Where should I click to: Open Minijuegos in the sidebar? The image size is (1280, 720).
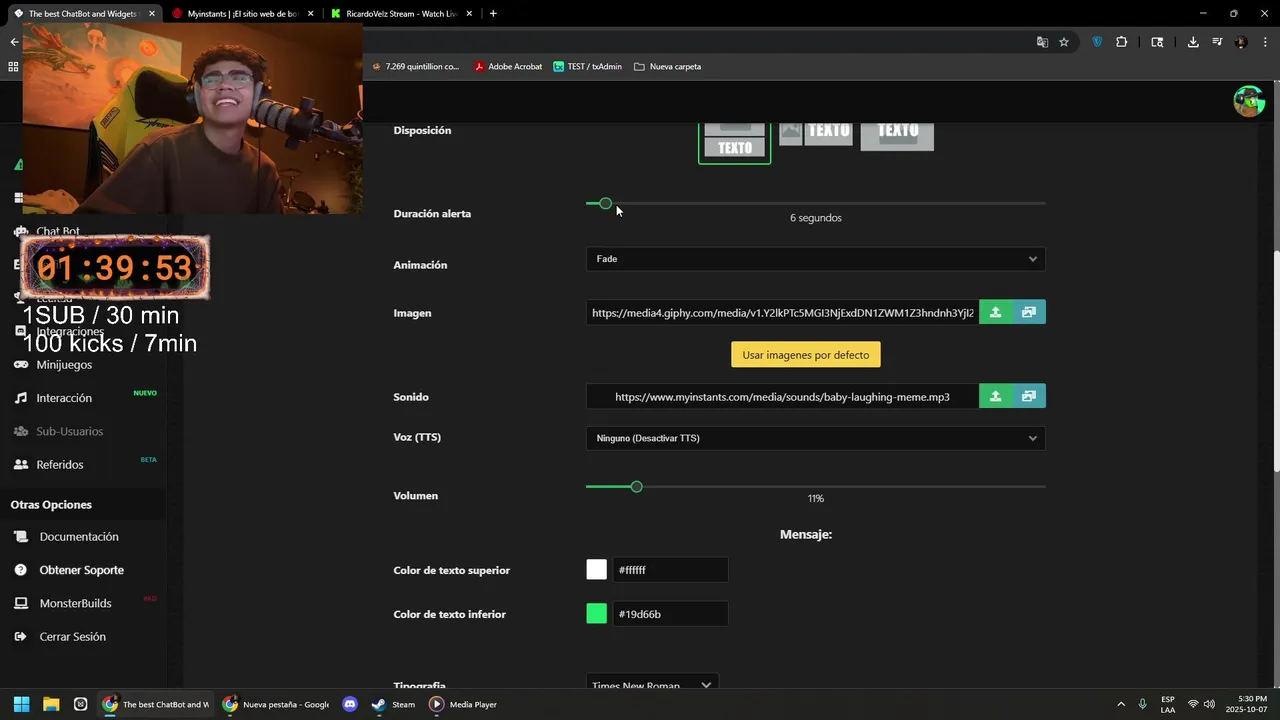tap(64, 365)
